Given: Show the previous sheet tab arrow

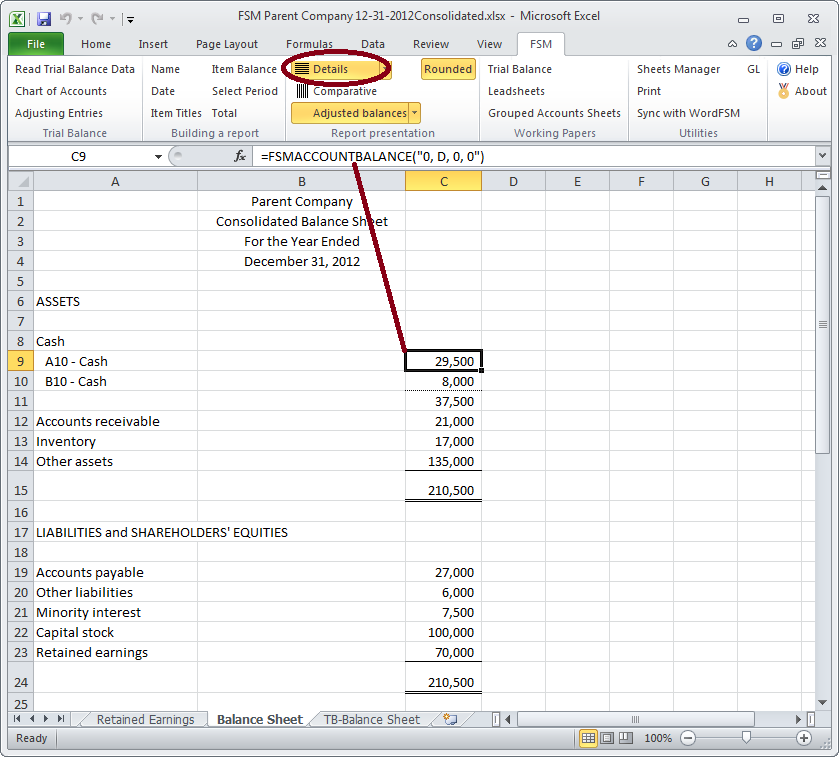Looking at the screenshot, I should [x=32, y=719].
